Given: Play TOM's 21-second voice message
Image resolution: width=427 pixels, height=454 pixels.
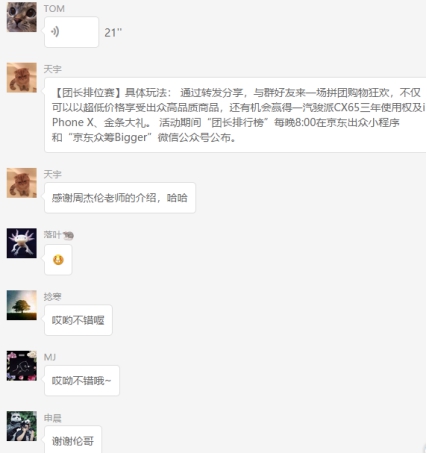Looking at the screenshot, I should (x=71, y=32).
